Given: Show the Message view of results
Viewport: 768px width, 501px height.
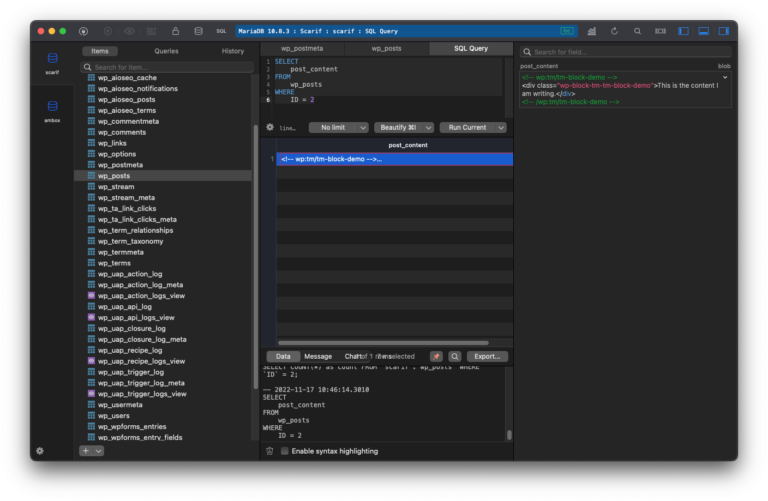Looking at the screenshot, I should [x=318, y=356].
